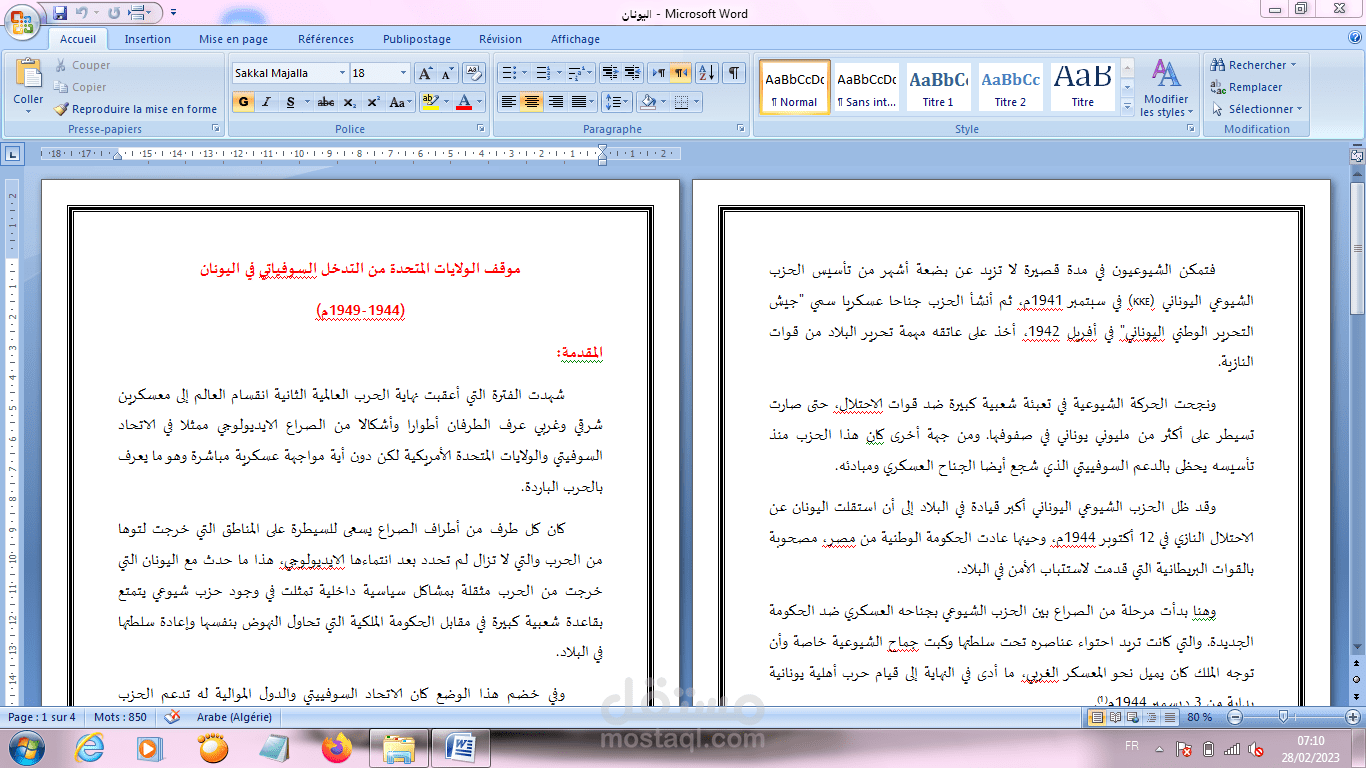Apply the red font color
The image size is (1366, 768).
[463, 102]
